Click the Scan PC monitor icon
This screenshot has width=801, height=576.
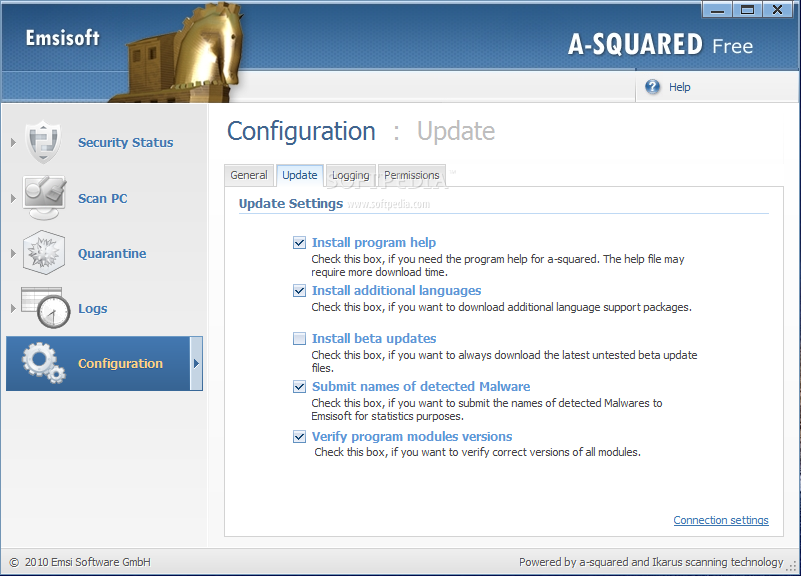tap(44, 198)
